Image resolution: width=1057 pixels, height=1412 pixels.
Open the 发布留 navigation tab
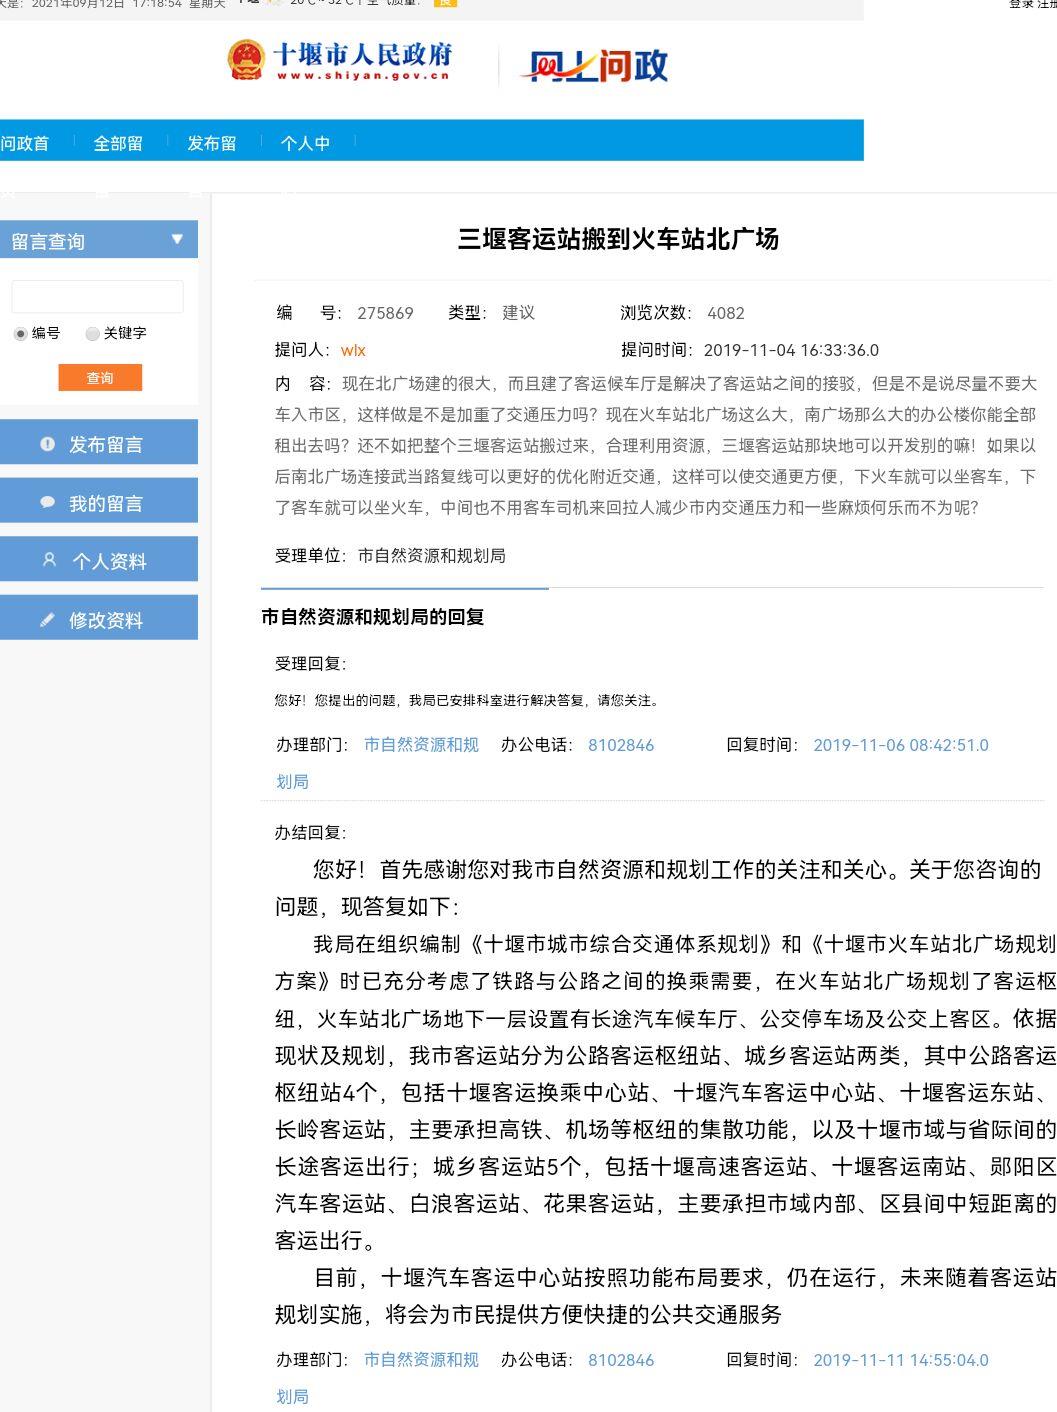(212, 143)
